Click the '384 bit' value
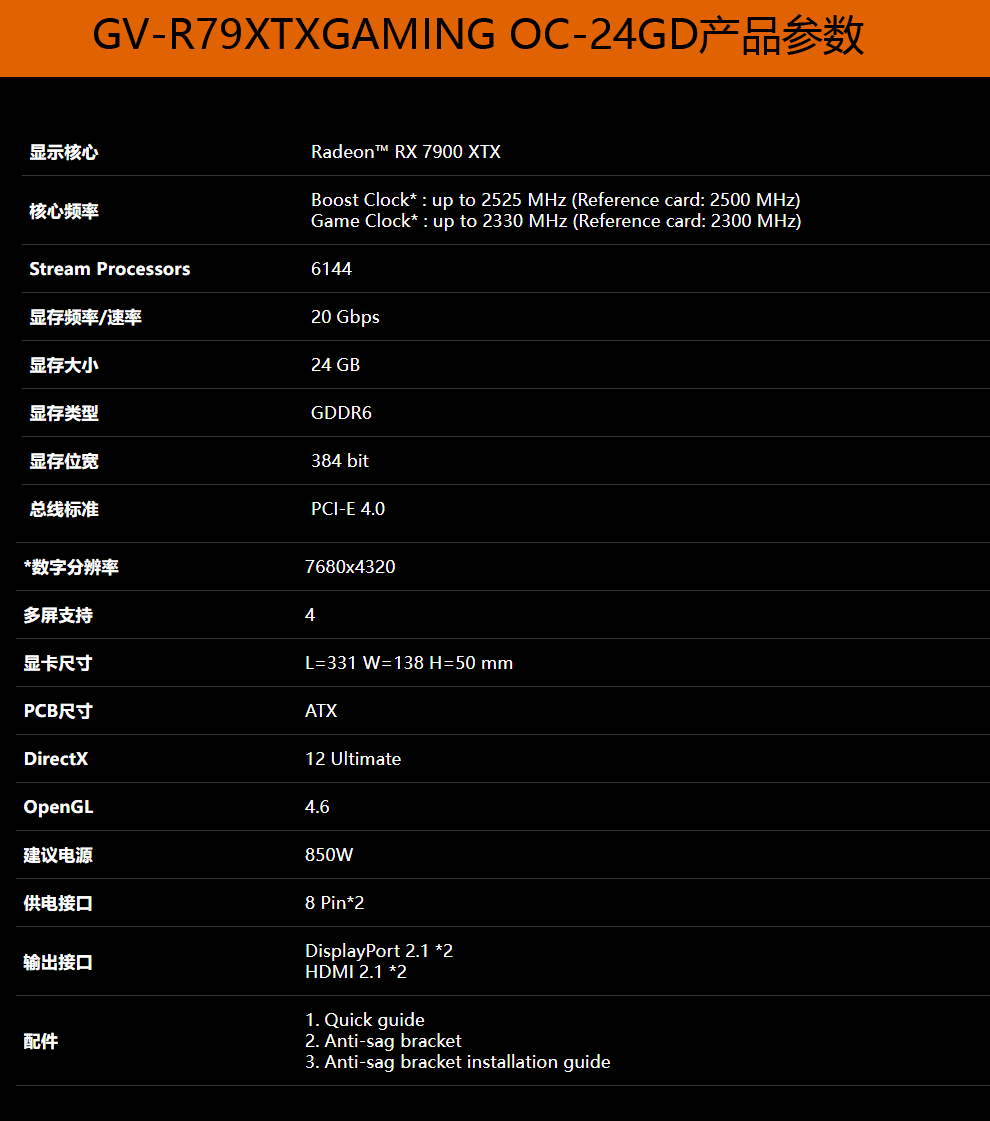 [340, 460]
